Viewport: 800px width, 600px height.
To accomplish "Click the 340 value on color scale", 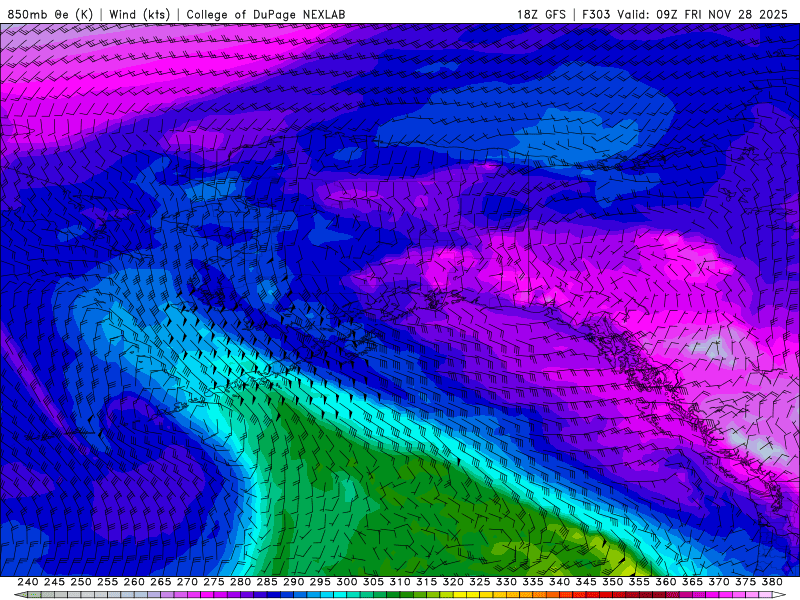I will pyautogui.click(x=559, y=582).
